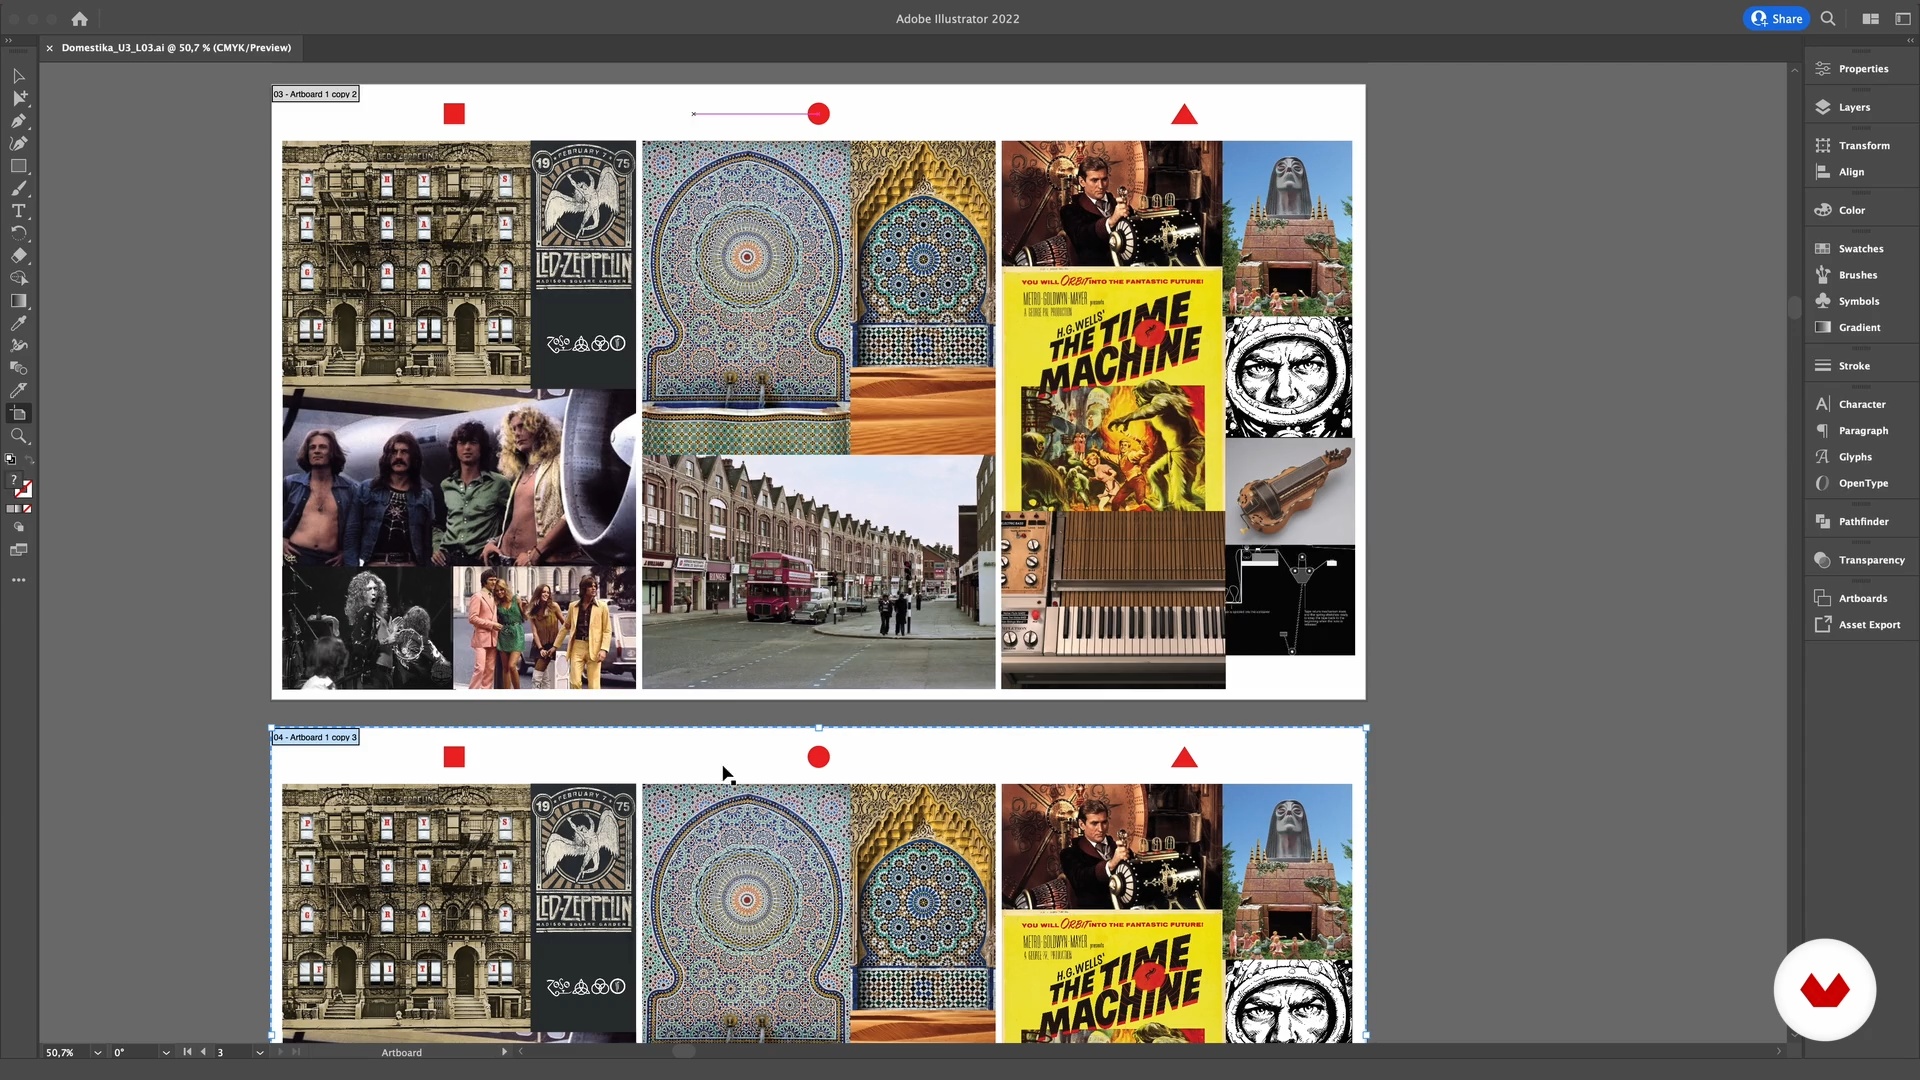Swap fill and stroke colors
Viewport: 1920px width, 1080px height.
(x=29, y=459)
